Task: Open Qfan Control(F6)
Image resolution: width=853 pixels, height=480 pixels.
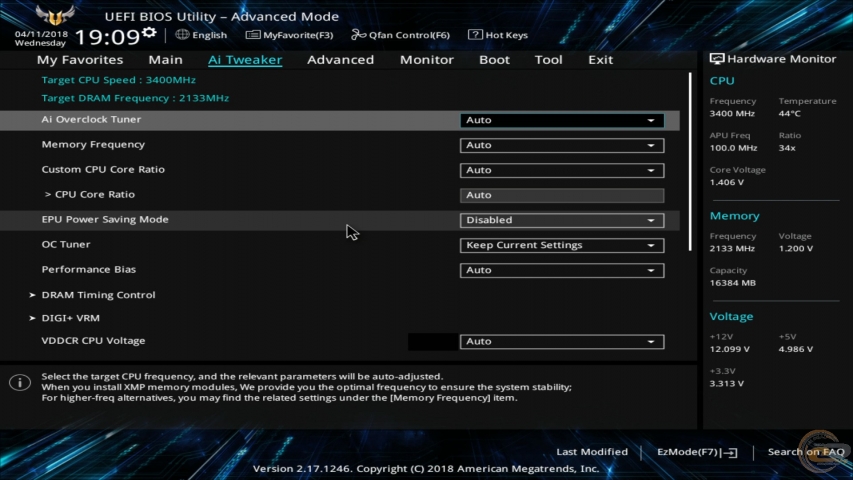Action: pyautogui.click(x=400, y=35)
